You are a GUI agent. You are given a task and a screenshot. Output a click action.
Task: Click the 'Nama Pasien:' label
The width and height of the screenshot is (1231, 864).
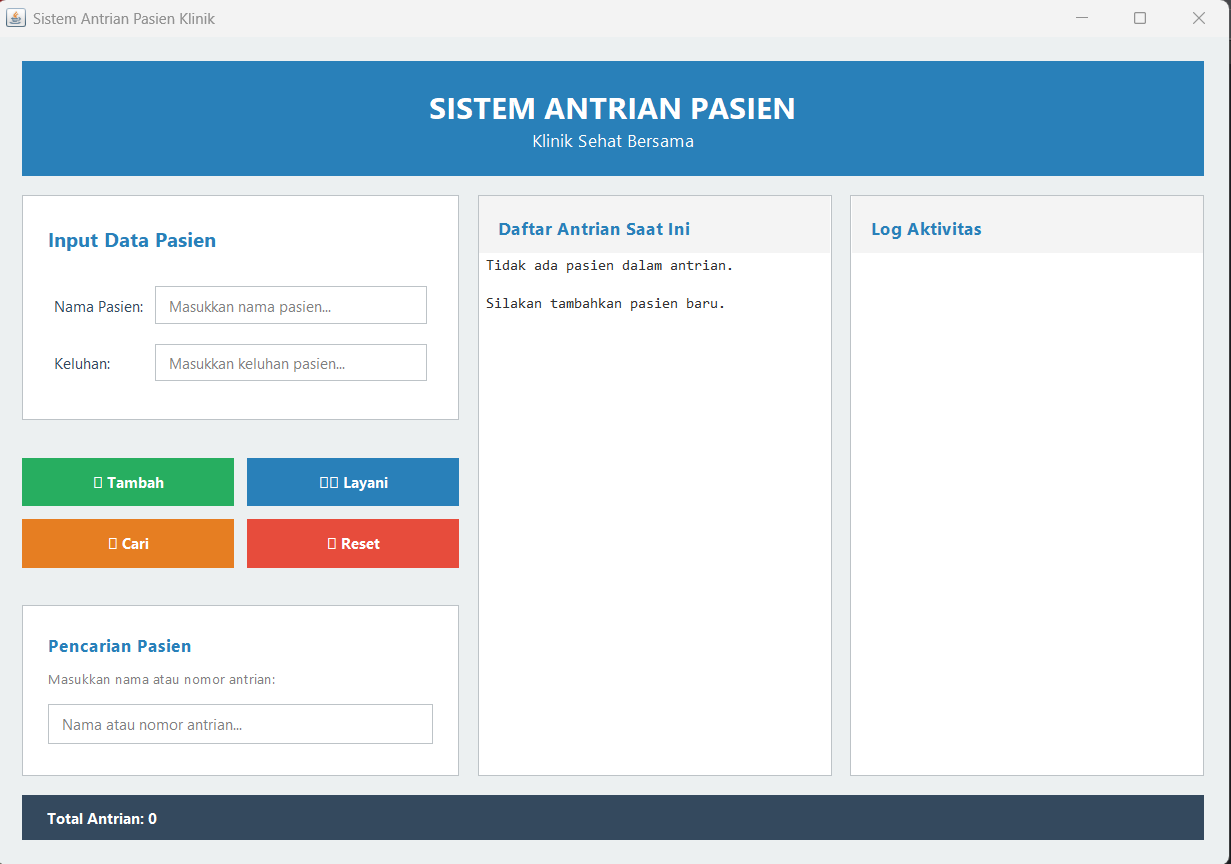pos(98,306)
